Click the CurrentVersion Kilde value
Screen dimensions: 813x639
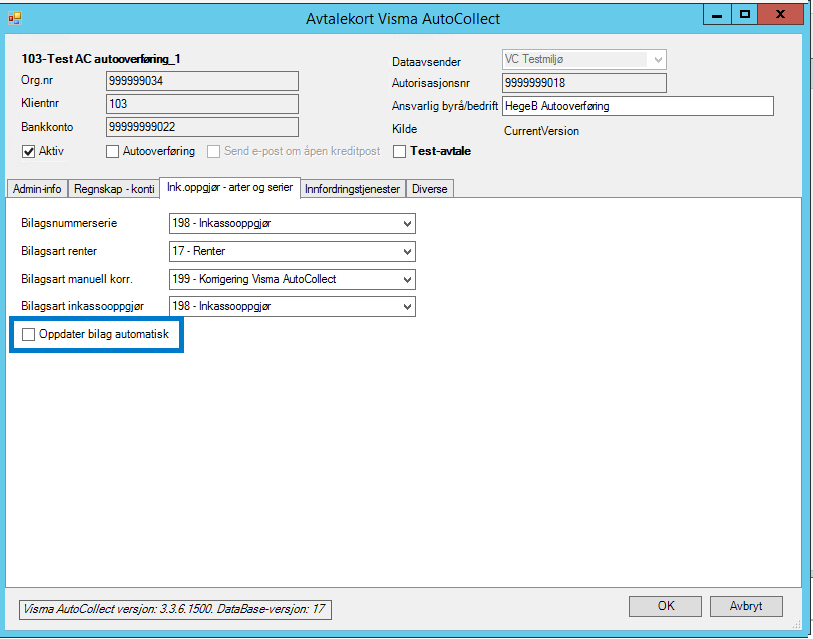point(541,131)
